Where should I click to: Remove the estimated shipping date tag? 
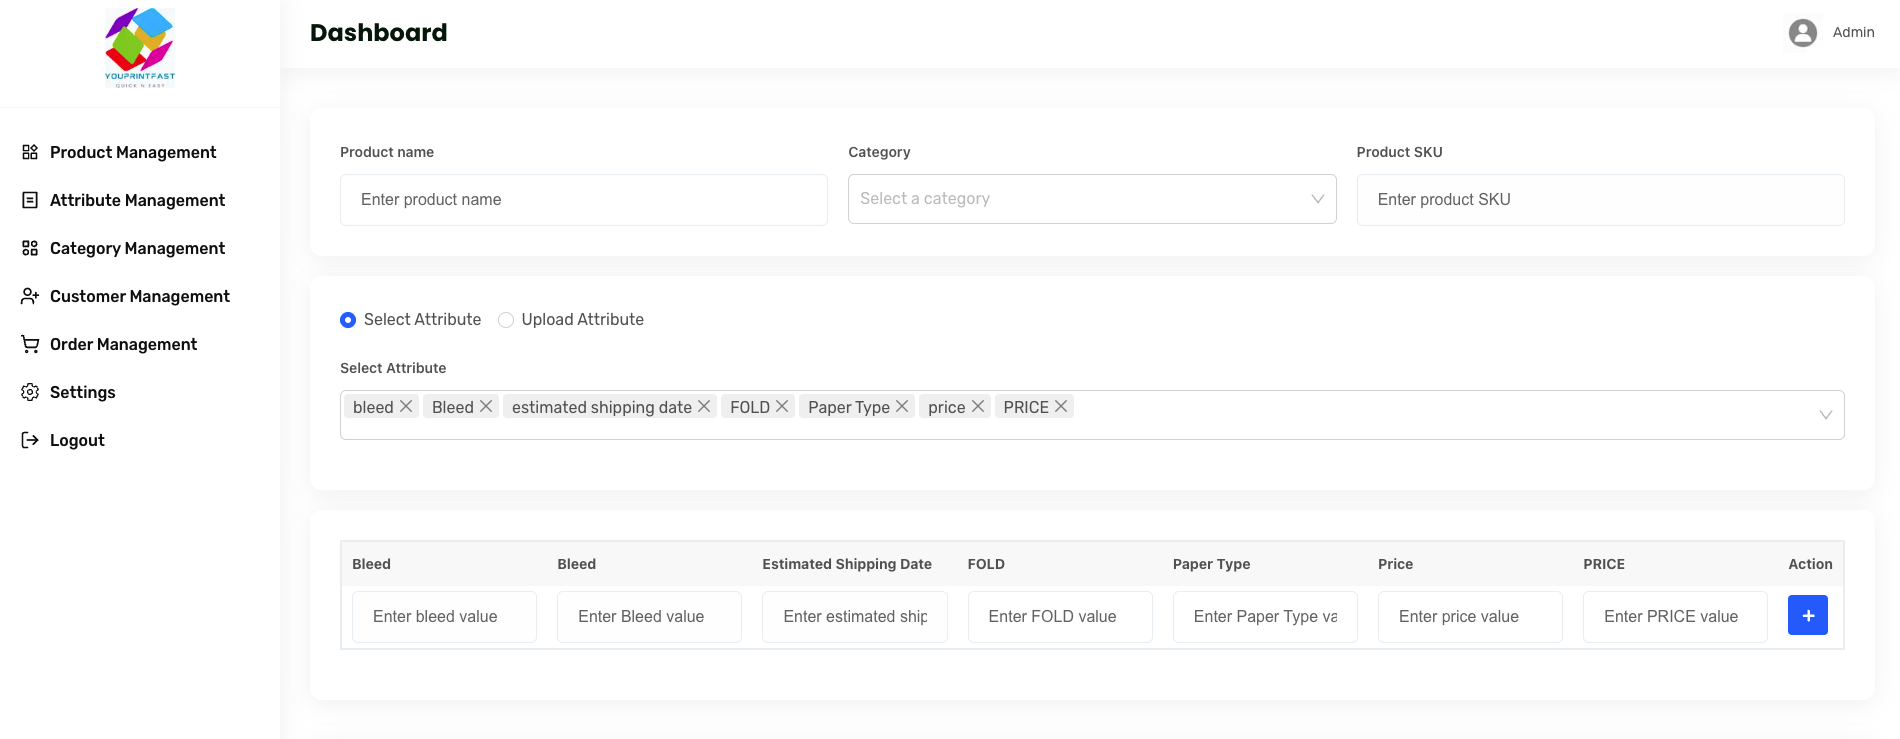704,406
